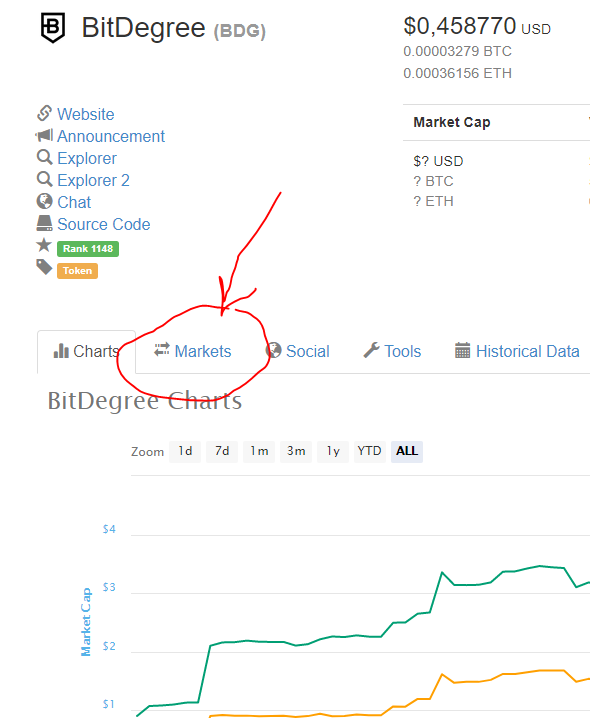Click the star icon beside Rank 1148
Screen dimensions: 590x718
[x=44, y=245]
